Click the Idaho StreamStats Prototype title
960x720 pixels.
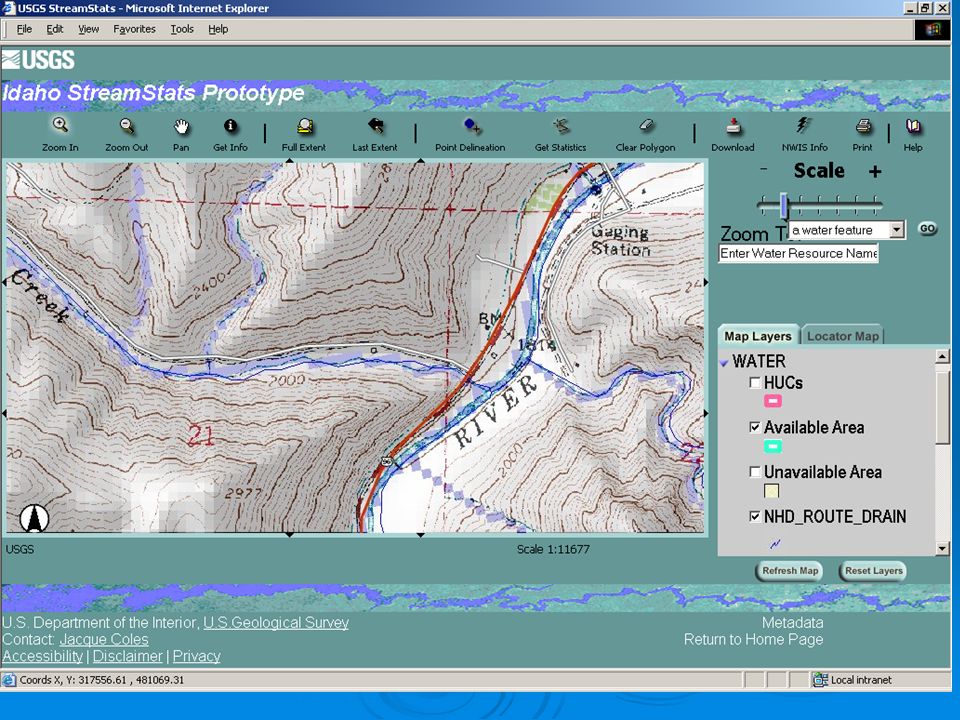[x=153, y=93]
